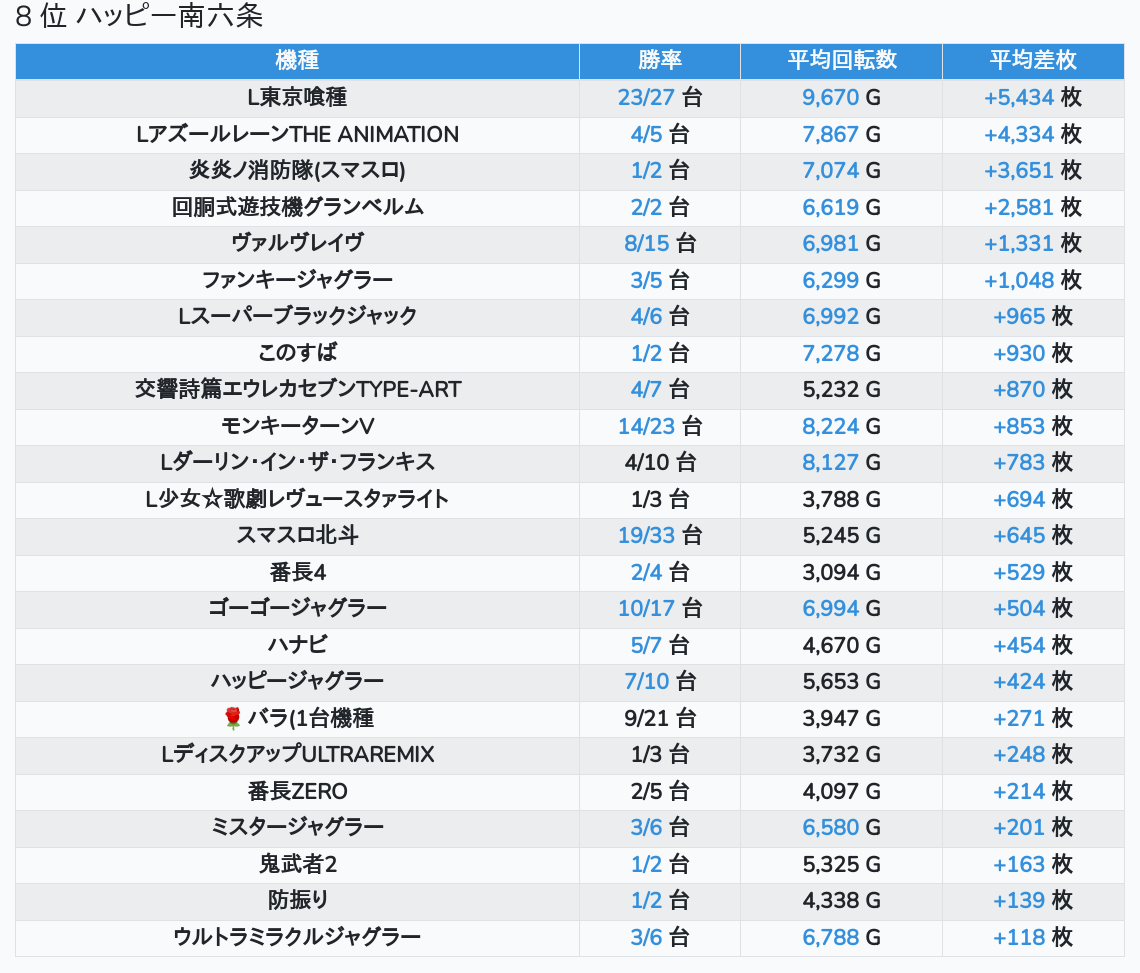Image resolution: width=1140 pixels, height=973 pixels.
Task: Click win rate 8/15 台
Action: click(x=660, y=244)
